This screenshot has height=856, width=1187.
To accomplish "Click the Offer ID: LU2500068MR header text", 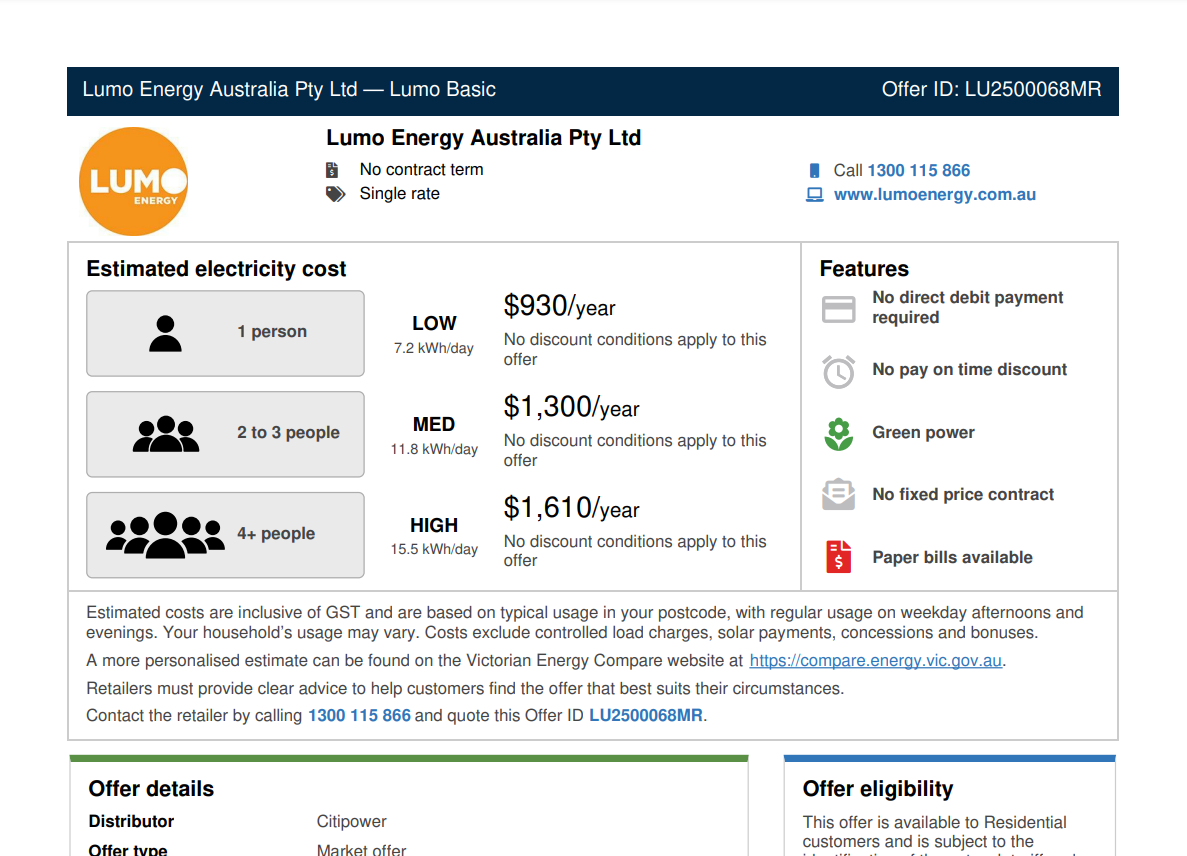I will (x=991, y=89).
